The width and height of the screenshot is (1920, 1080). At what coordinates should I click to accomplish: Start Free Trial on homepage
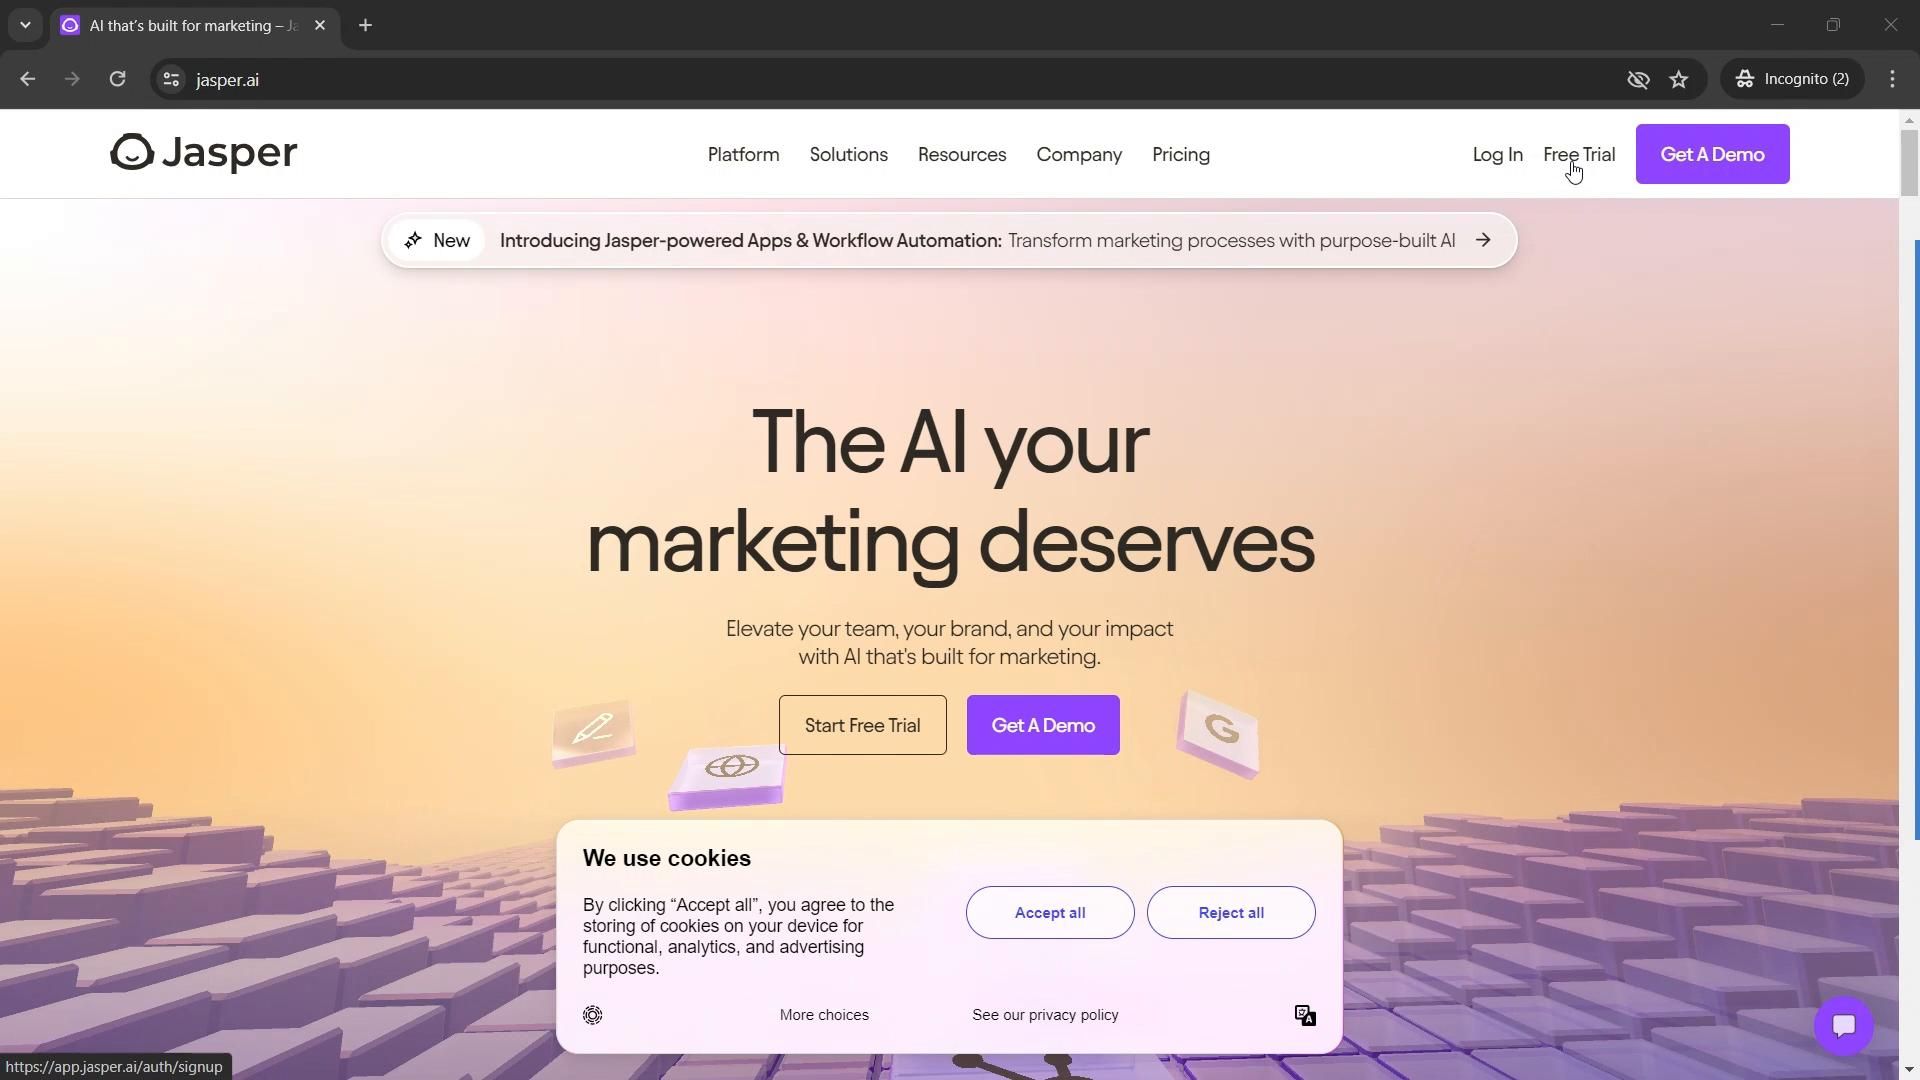click(862, 724)
